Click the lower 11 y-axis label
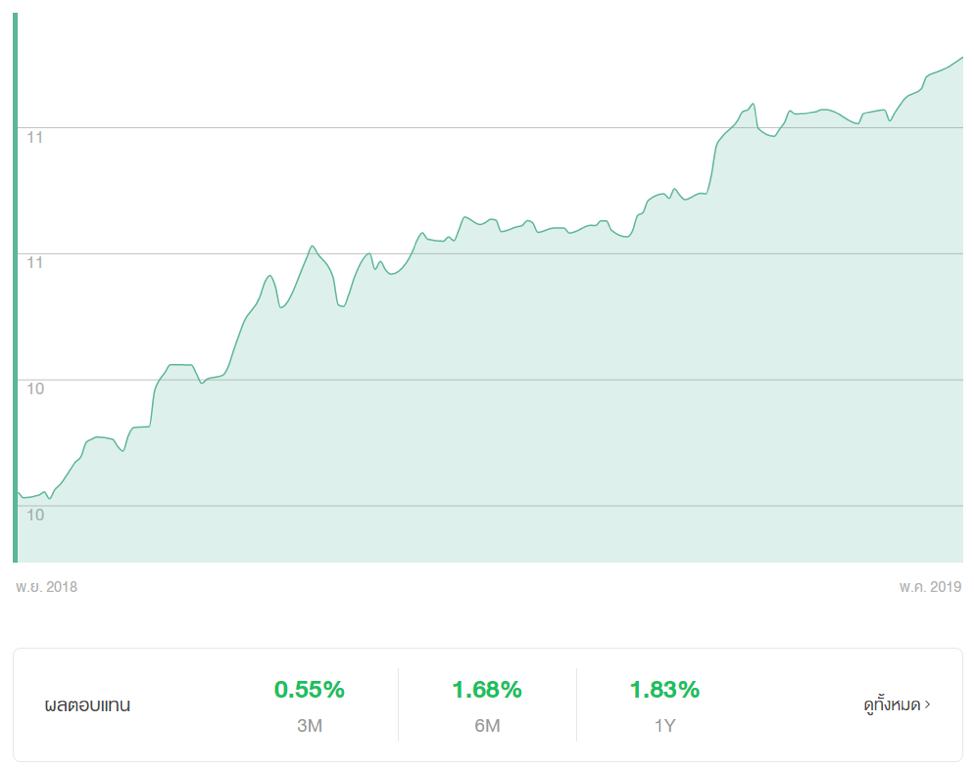 pos(35,262)
